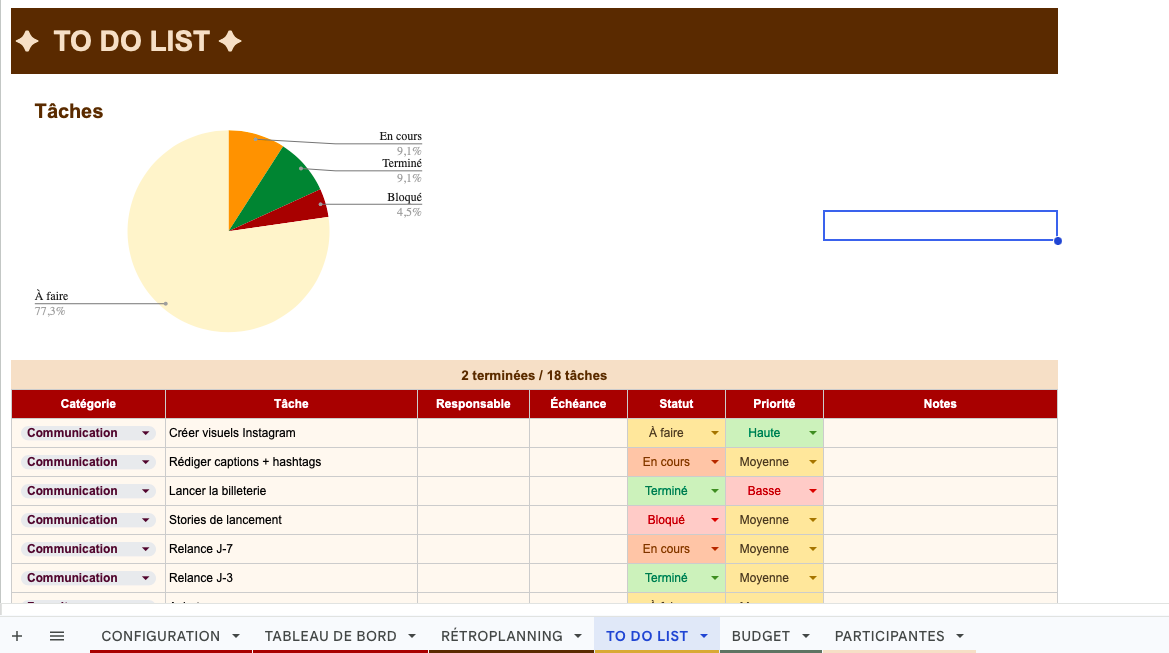The width and height of the screenshot is (1169, 653).
Task: Open the CONFIGURATION tab menu arrow
Action: coord(236,636)
